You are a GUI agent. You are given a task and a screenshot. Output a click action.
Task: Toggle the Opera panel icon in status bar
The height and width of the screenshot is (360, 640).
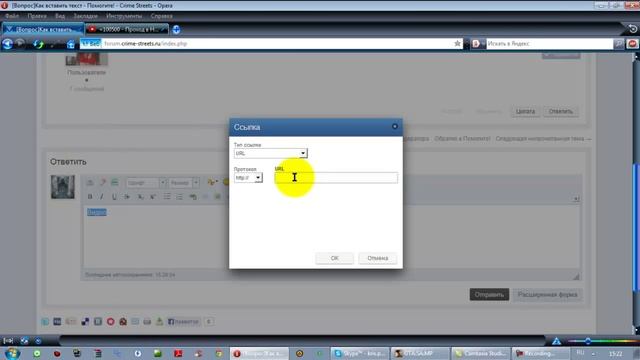[x=8, y=340]
